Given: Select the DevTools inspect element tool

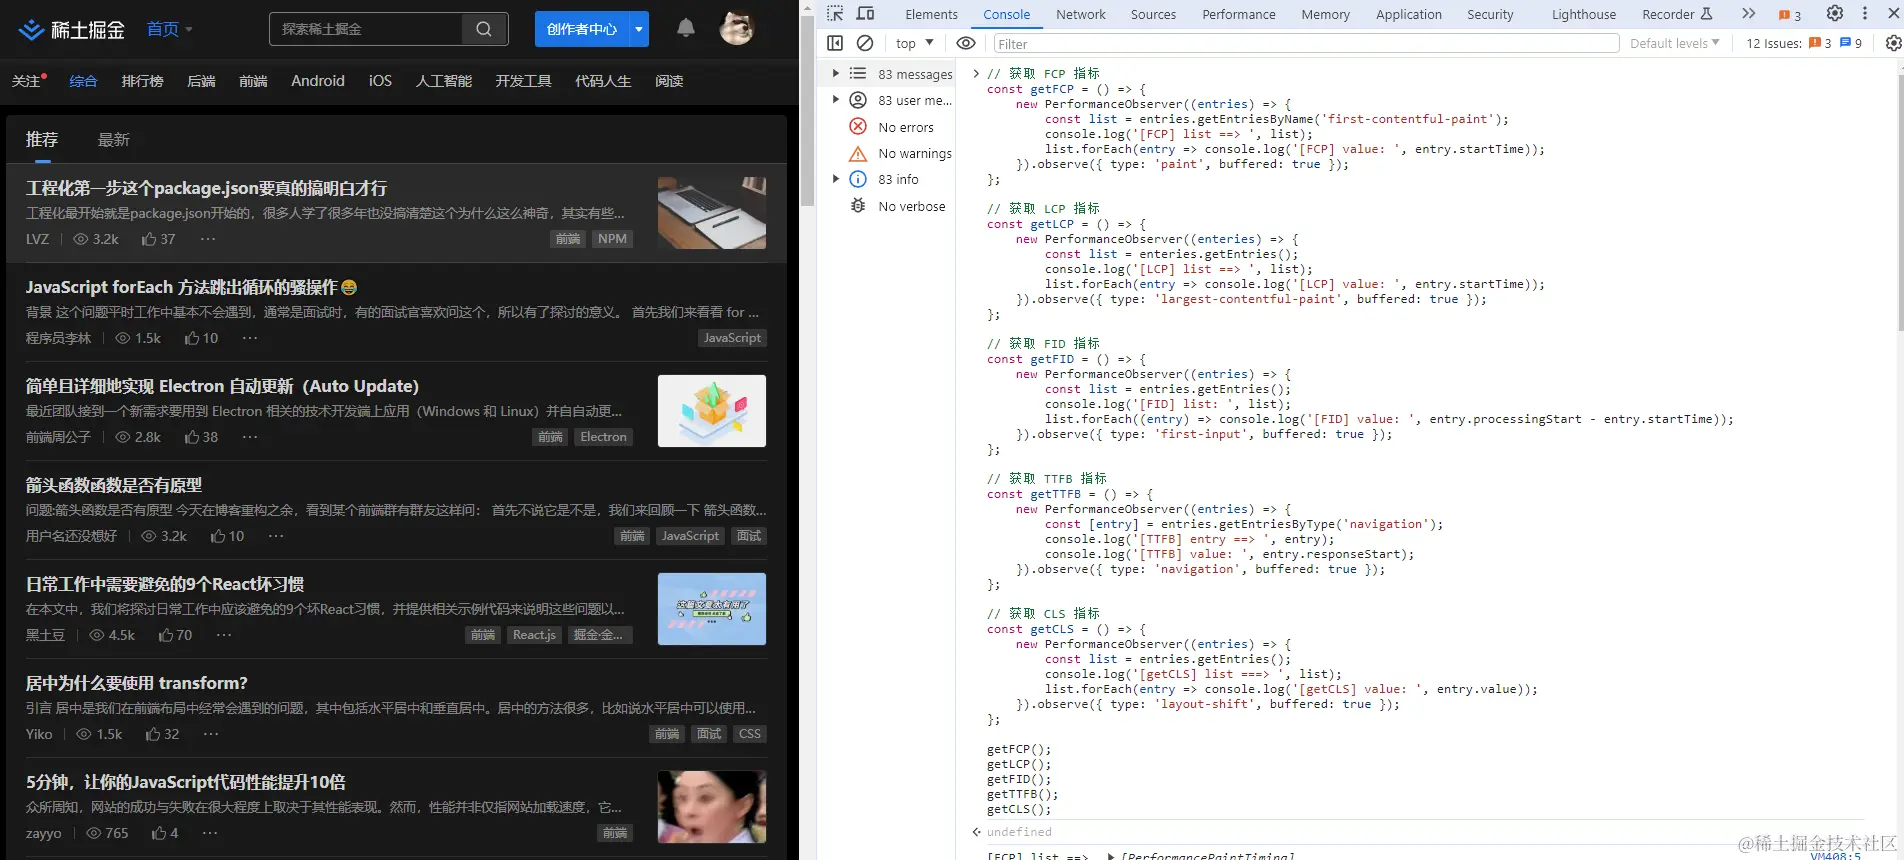Looking at the screenshot, I should (x=835, y=14).
